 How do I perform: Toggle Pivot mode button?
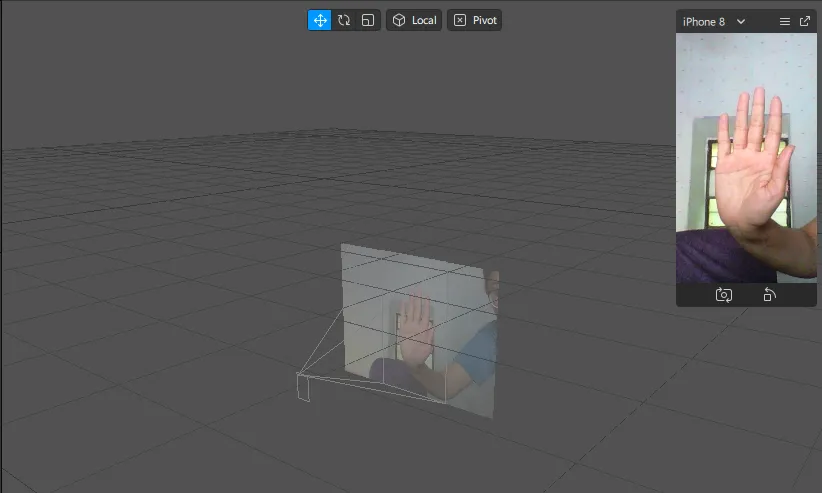click(474, 20)
